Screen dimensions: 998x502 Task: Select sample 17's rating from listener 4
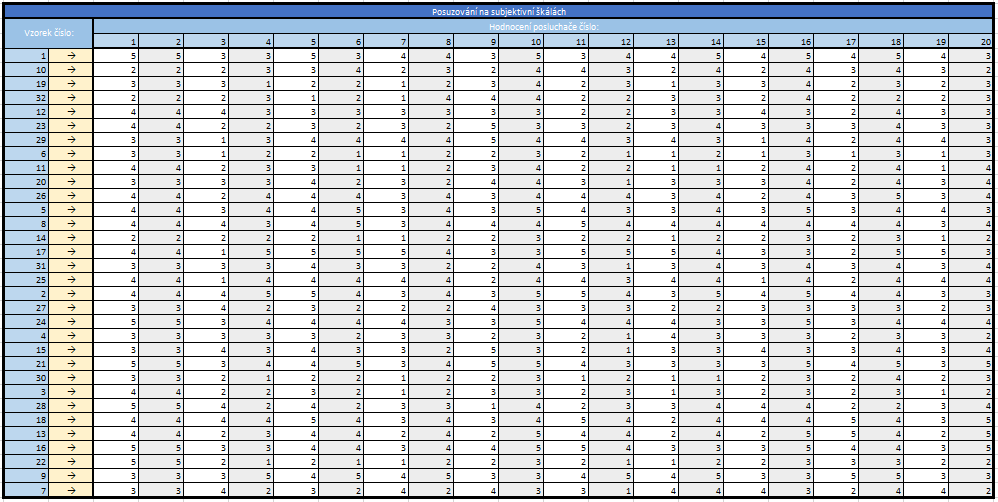pos(252,252)
